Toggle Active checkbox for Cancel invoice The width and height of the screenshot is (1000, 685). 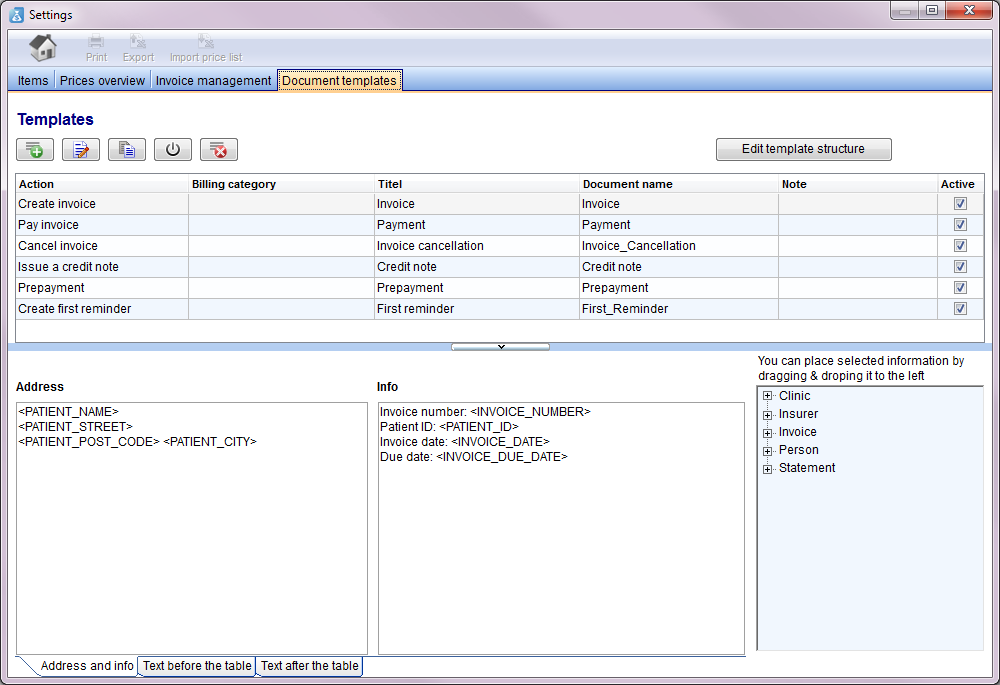[960, 246]
